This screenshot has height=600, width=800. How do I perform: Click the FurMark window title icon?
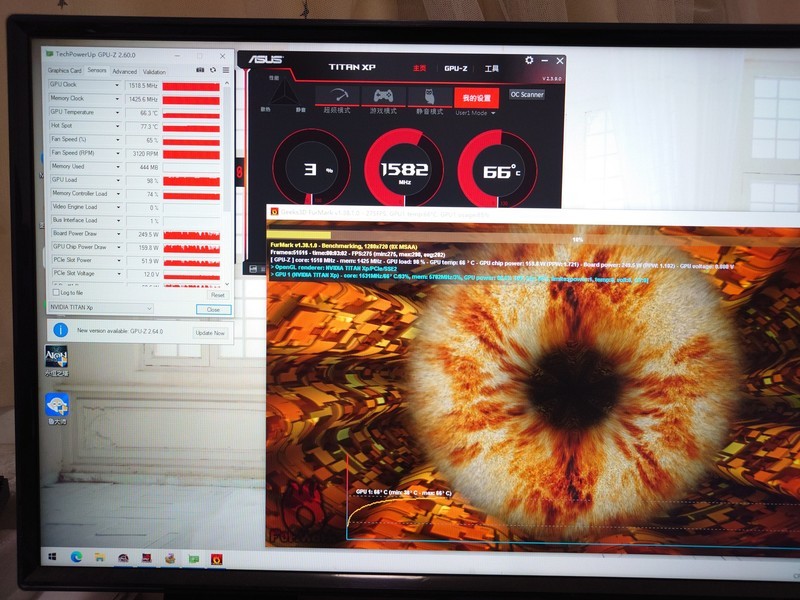(274, 211)
